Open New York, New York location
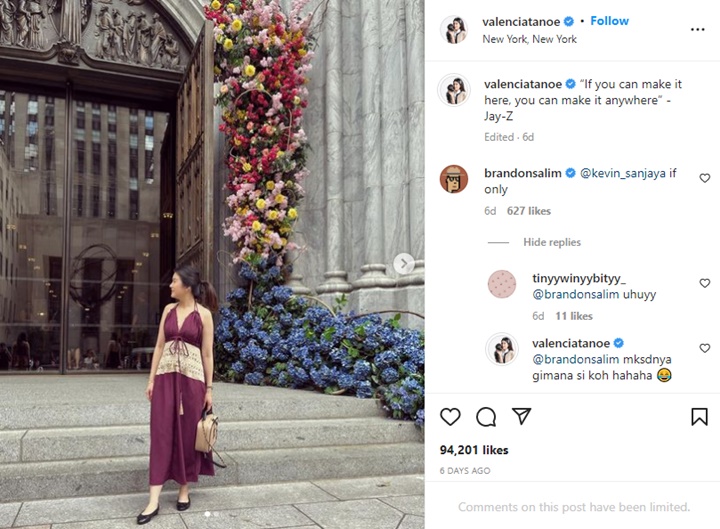 tap(529, 39)
